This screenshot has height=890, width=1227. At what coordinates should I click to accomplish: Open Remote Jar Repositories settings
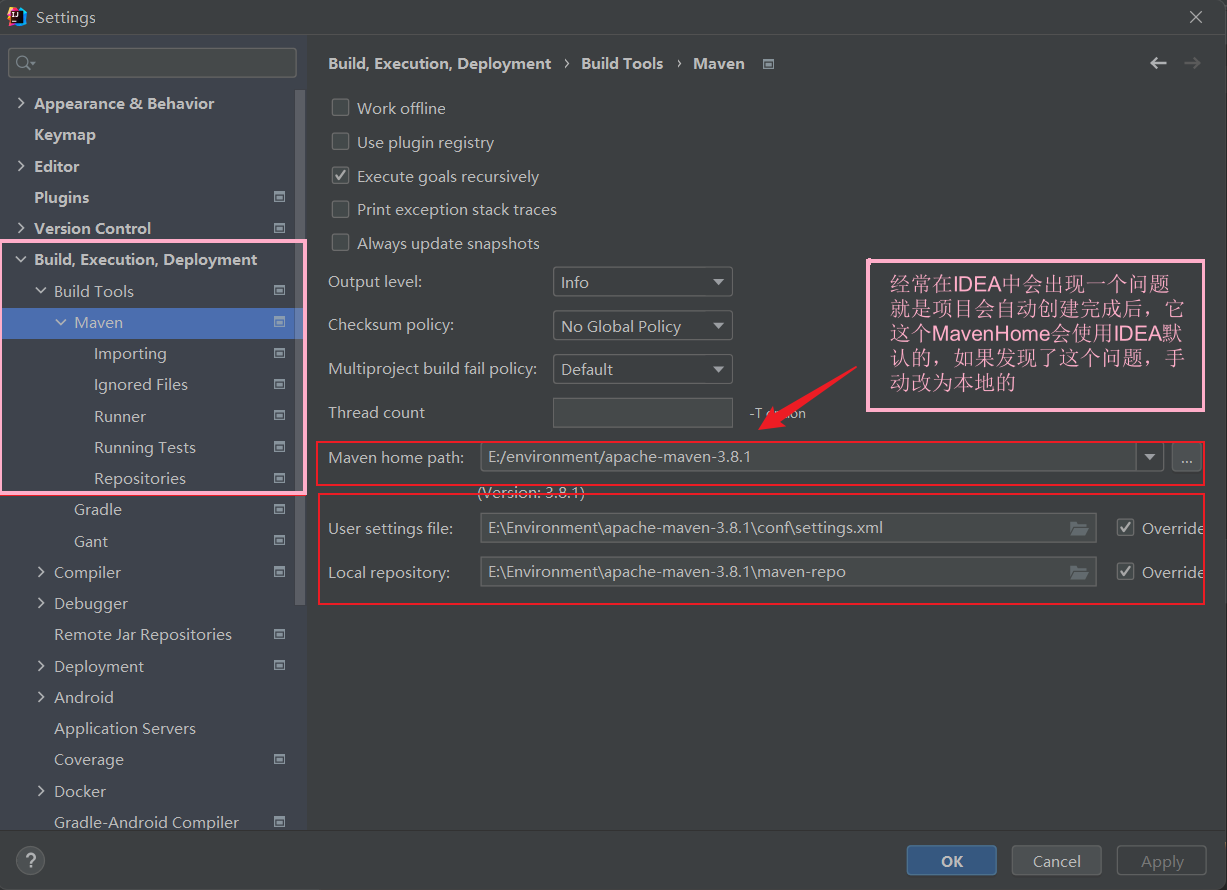pyautogui.click(x=143, y=634)
